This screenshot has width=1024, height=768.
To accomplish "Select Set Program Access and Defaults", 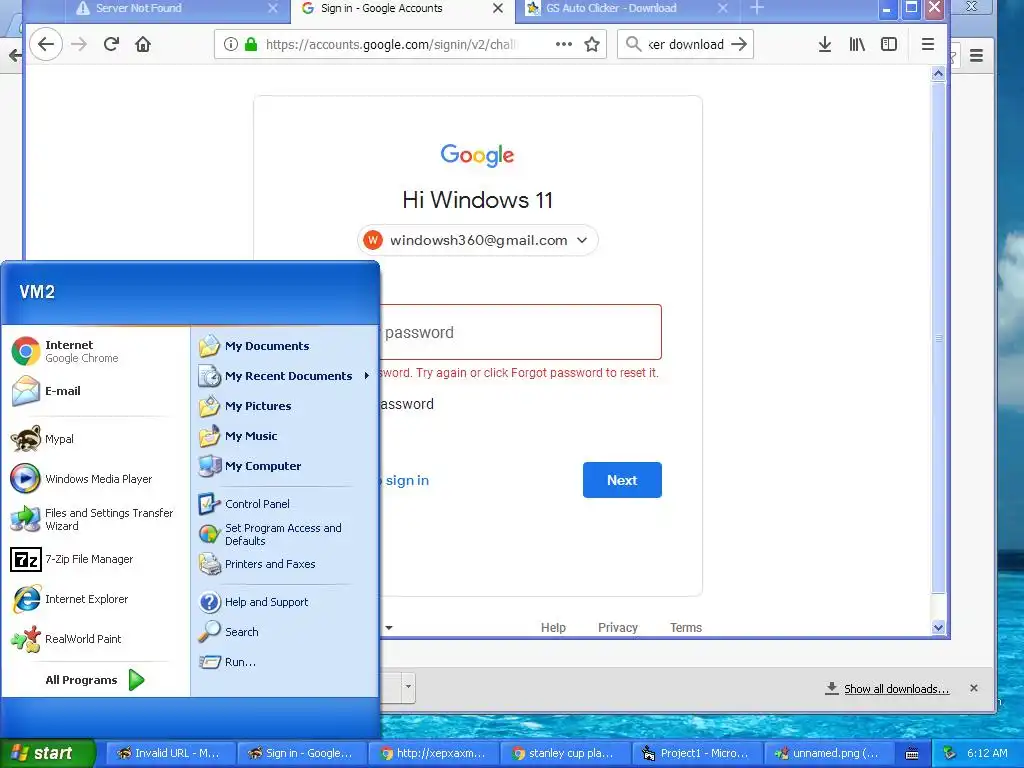I will coord(285,534).
